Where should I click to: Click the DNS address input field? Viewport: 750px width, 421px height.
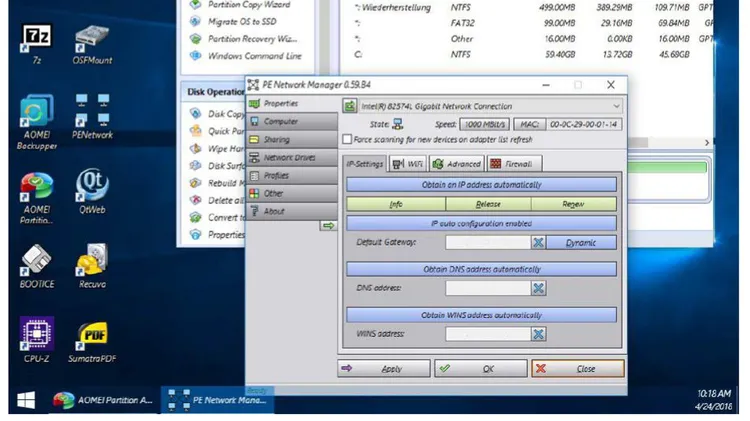(x=488, y=288)
